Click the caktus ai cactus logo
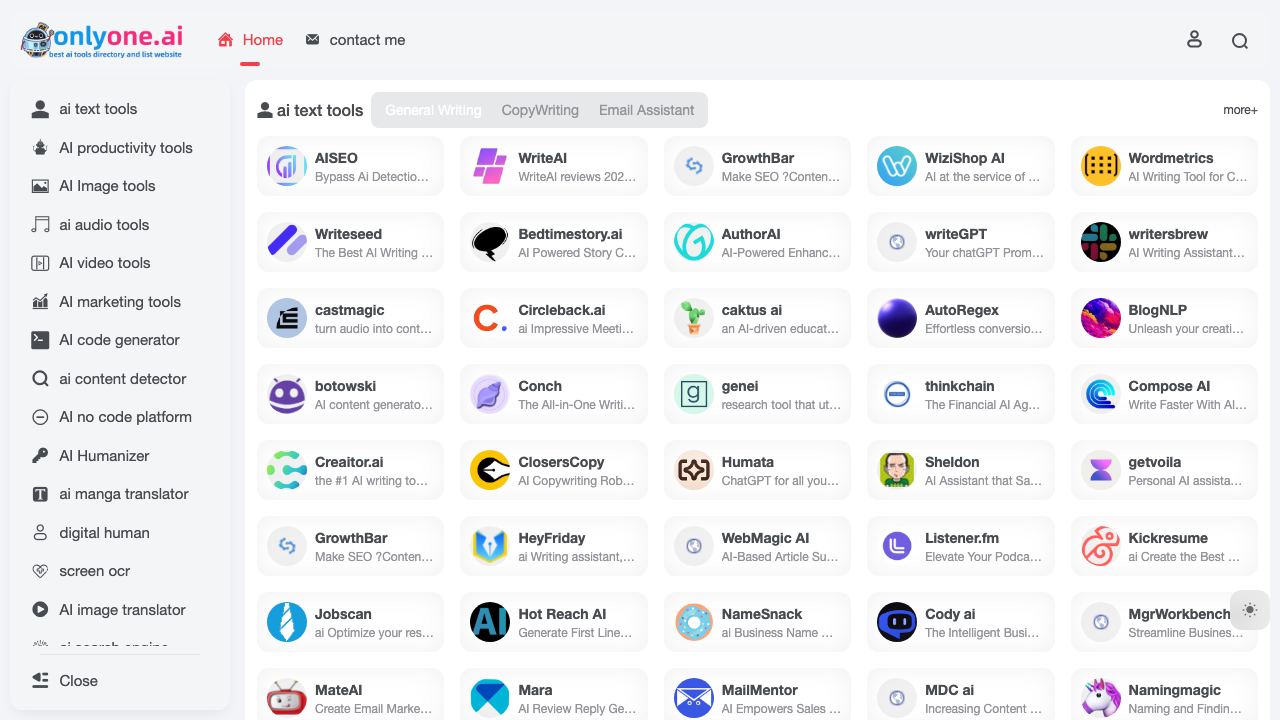The image size is (1280, 720). click(x=694, y=318)
